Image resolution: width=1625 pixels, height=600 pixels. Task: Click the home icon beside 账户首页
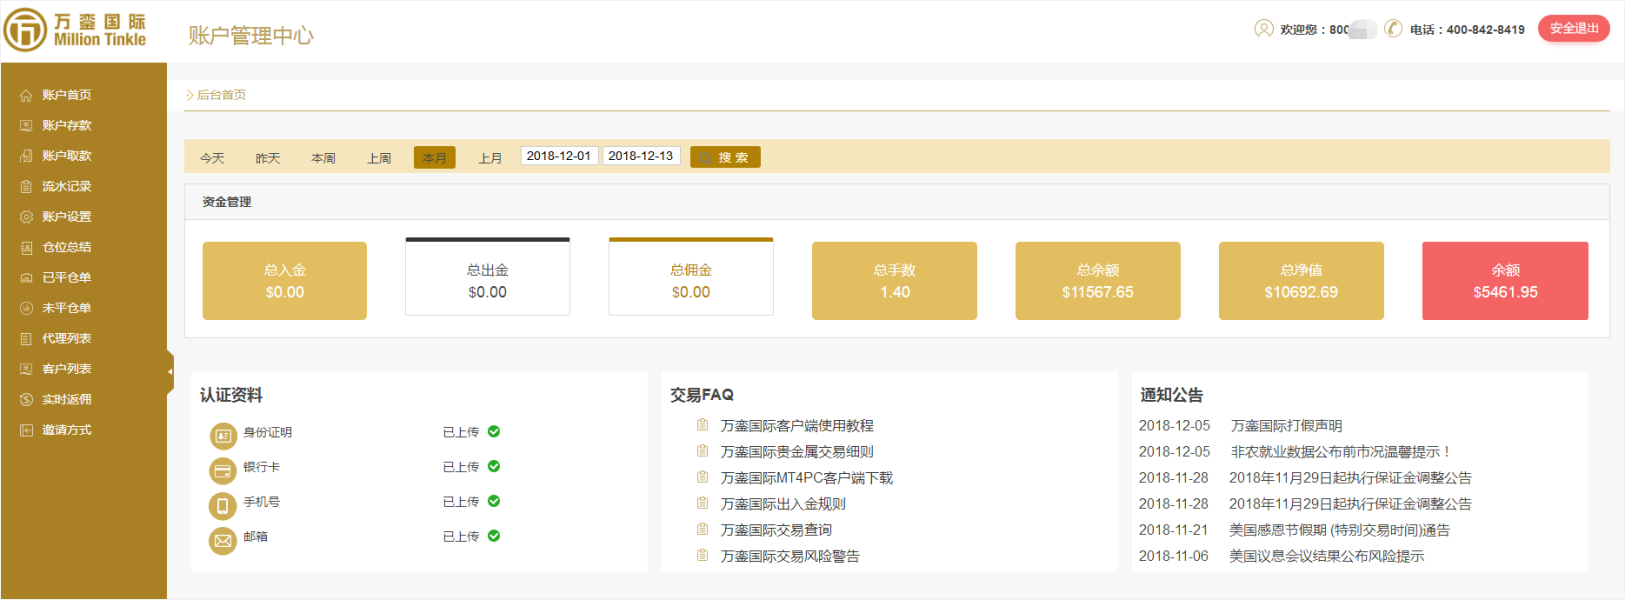[26, 96]
